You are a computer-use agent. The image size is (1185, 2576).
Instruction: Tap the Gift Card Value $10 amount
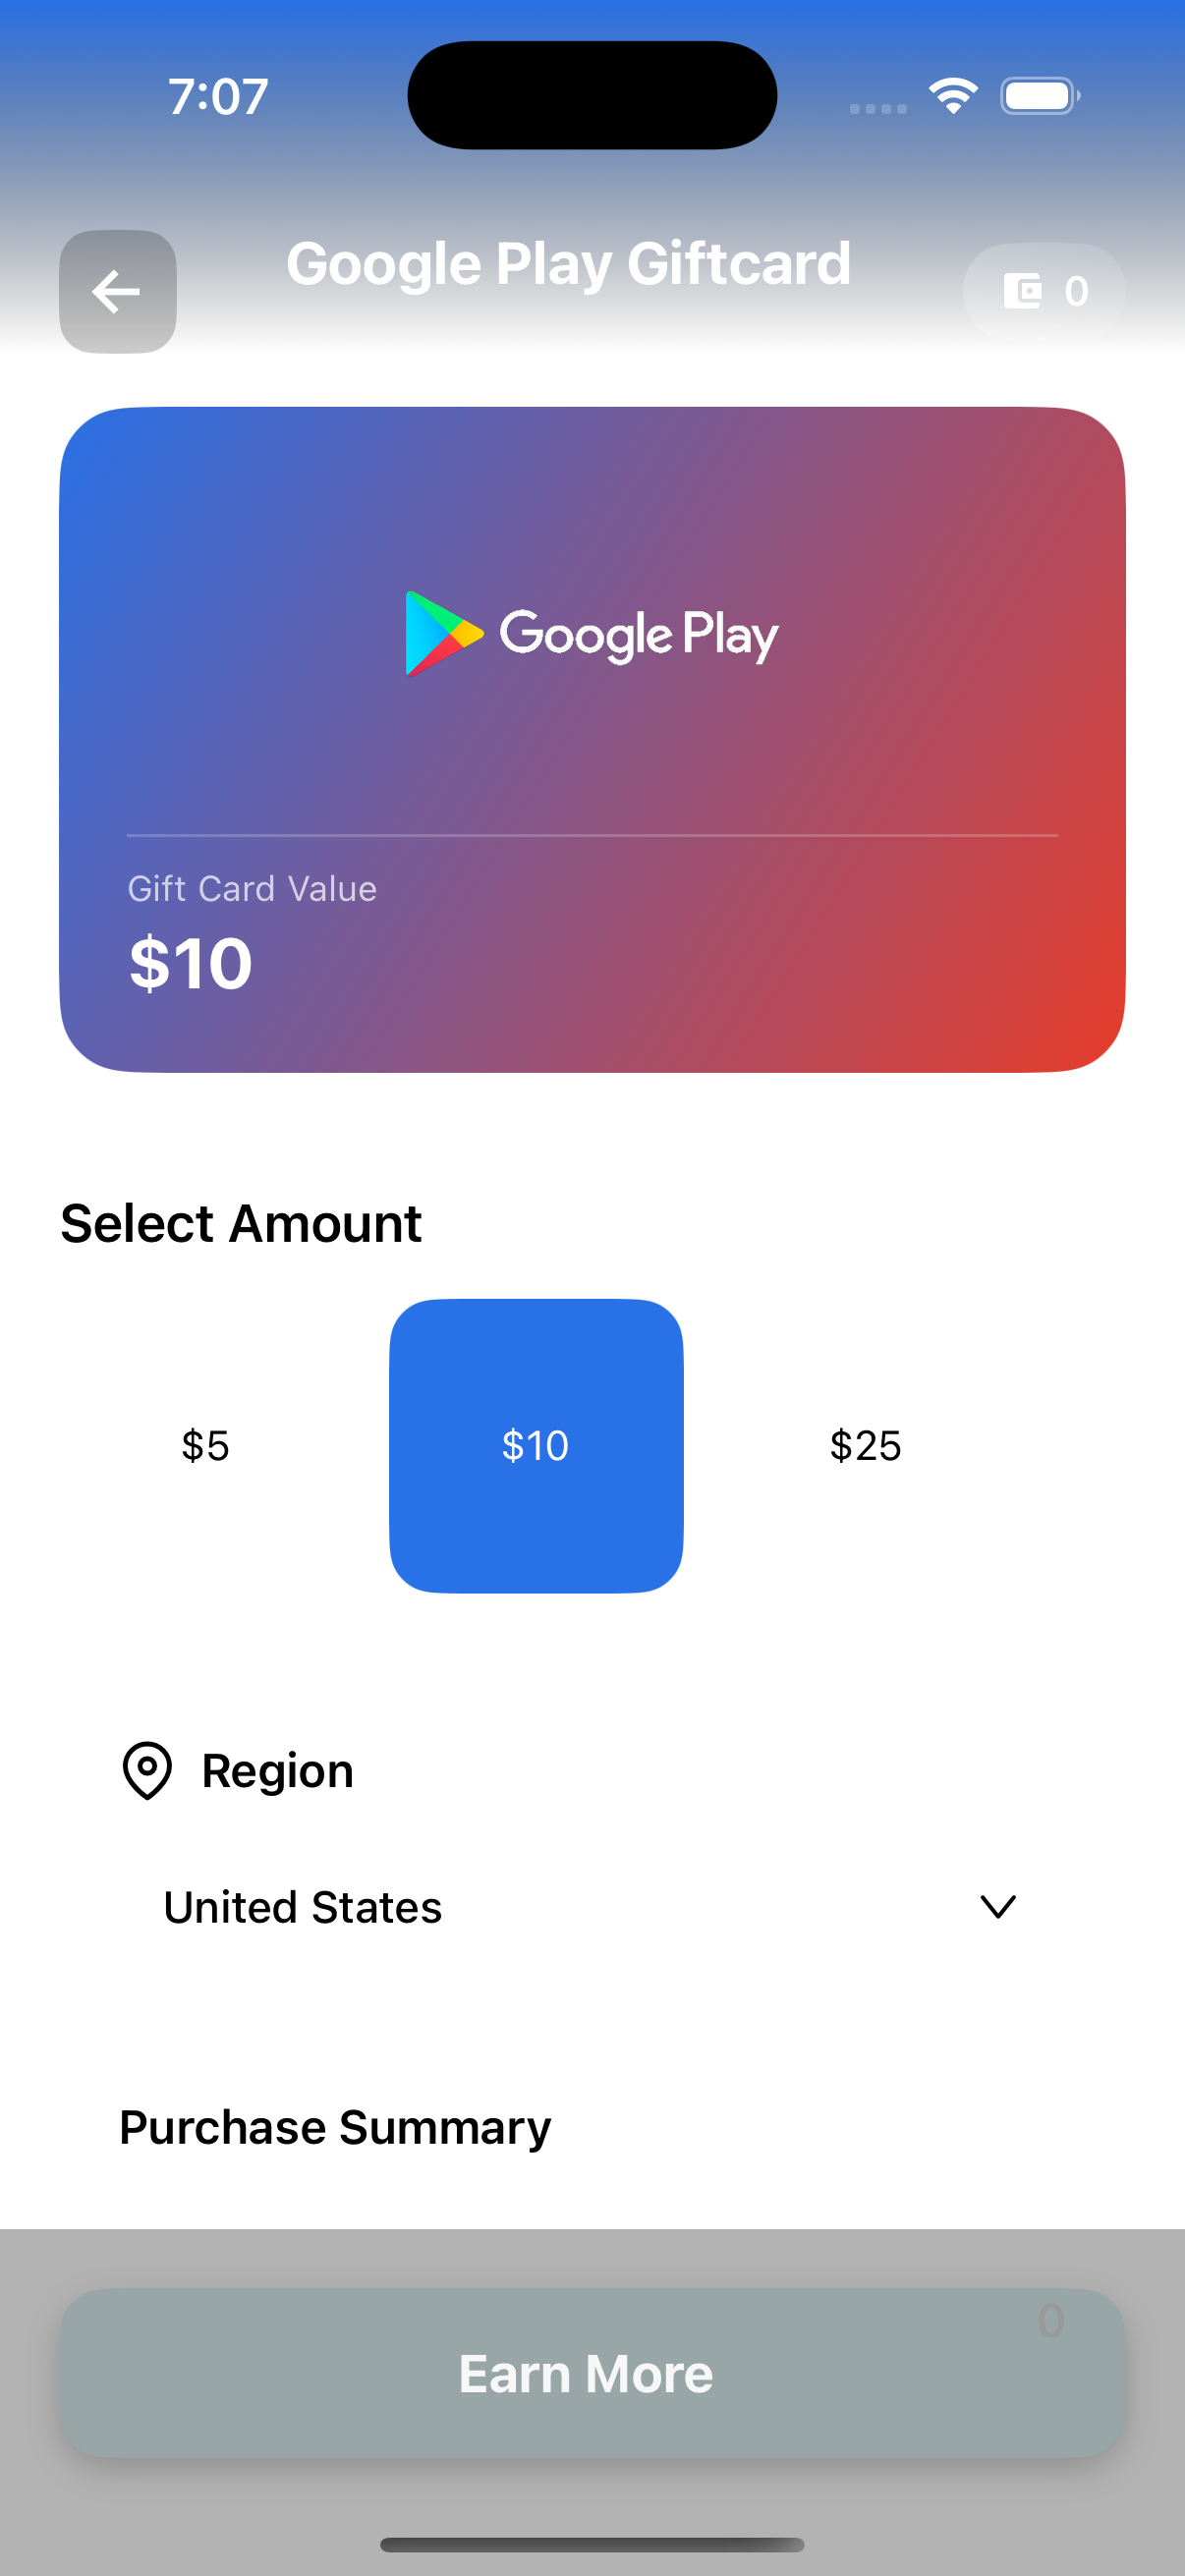(x=191, y=963)
